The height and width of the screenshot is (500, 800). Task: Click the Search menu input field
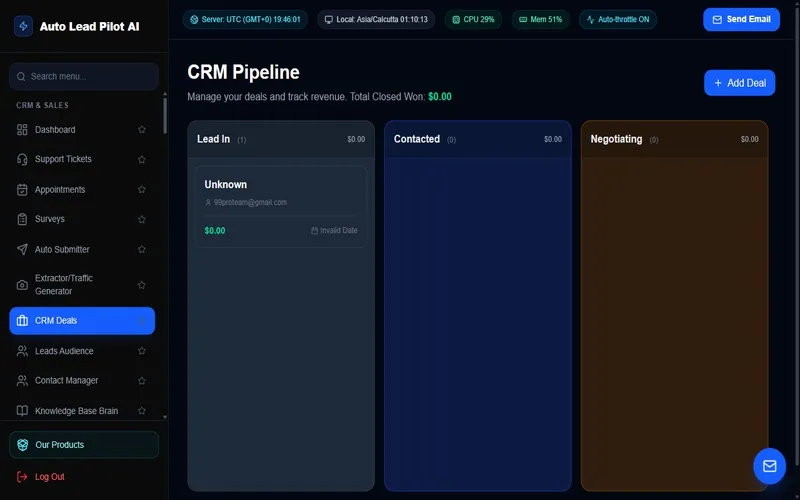84,77
